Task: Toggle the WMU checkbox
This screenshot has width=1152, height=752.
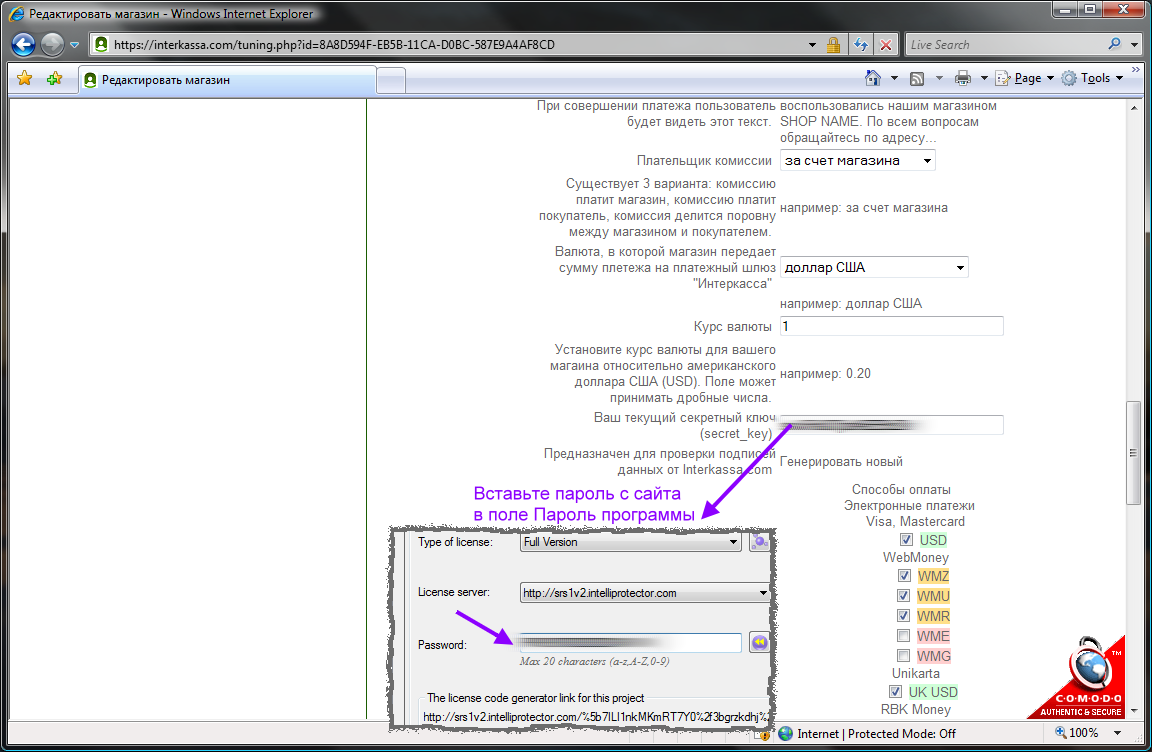Action: click(904, 596)
